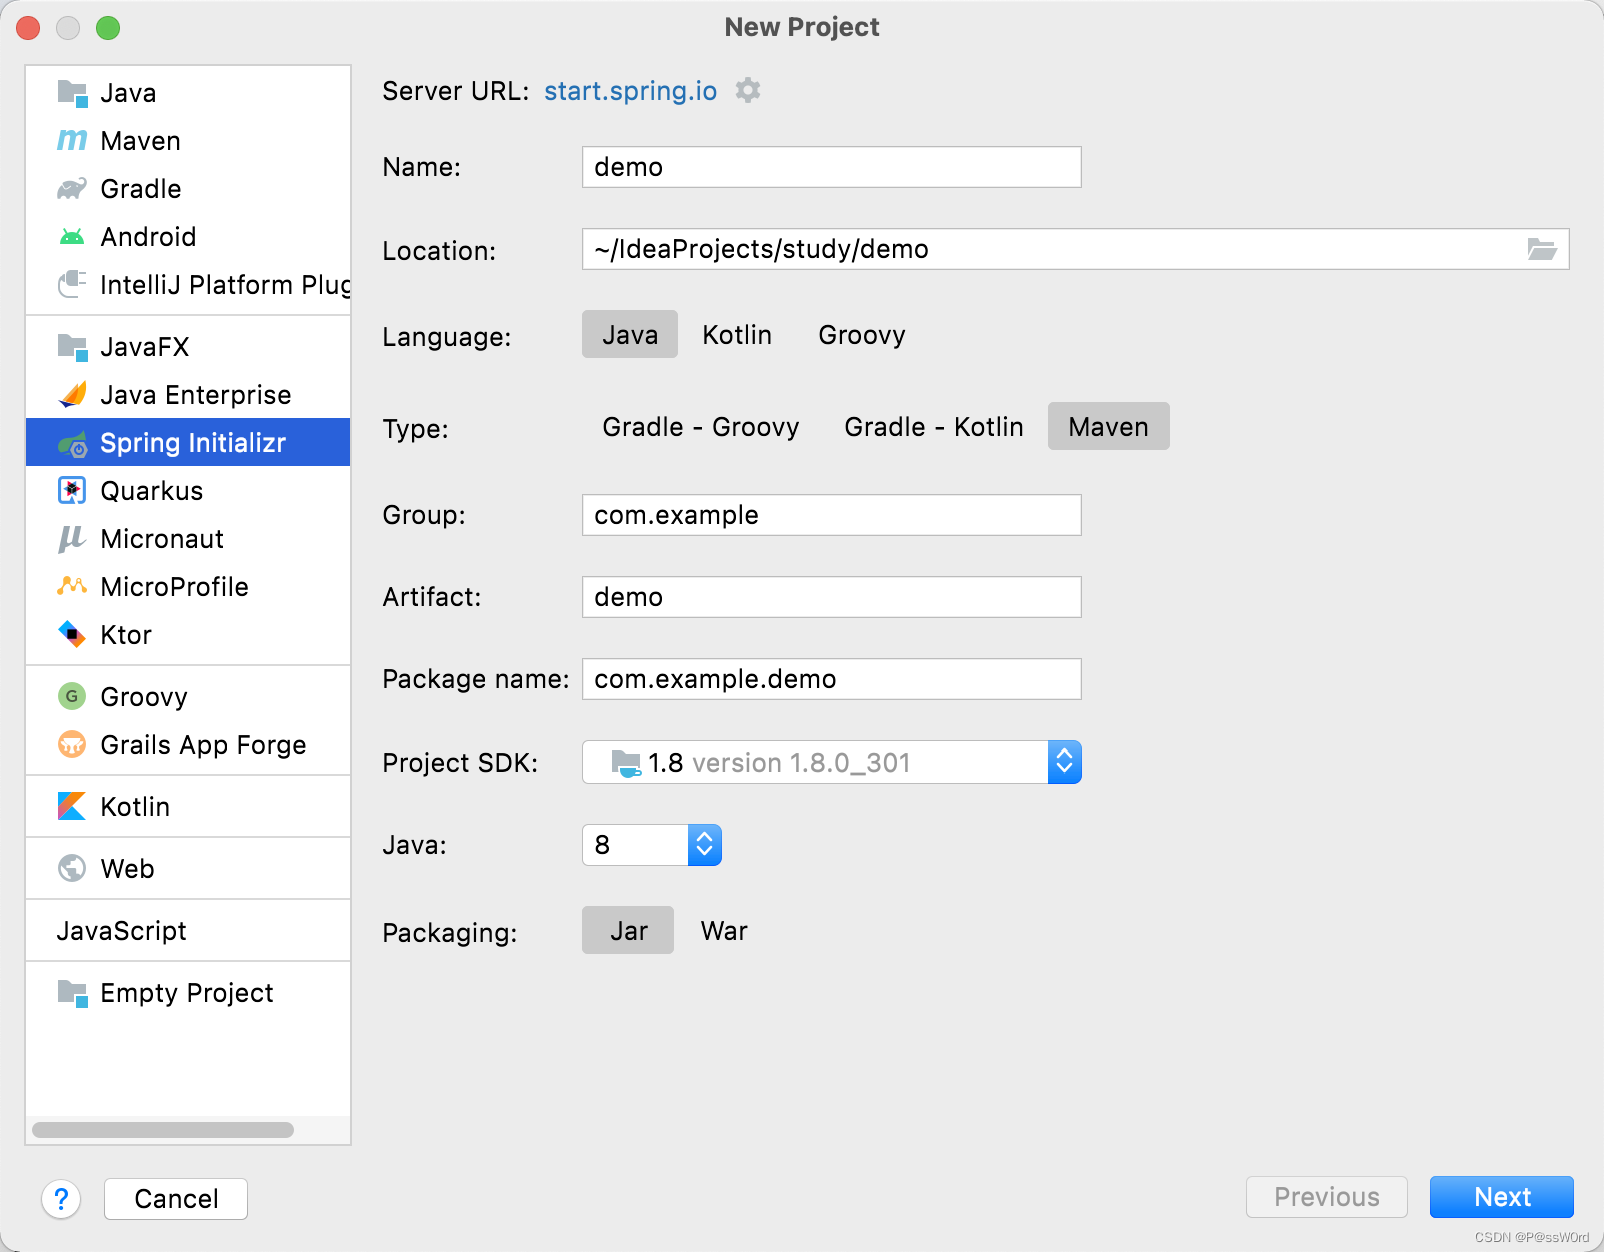Select the Quarkus label
1604x1252 pixels.
pos(152,491)
